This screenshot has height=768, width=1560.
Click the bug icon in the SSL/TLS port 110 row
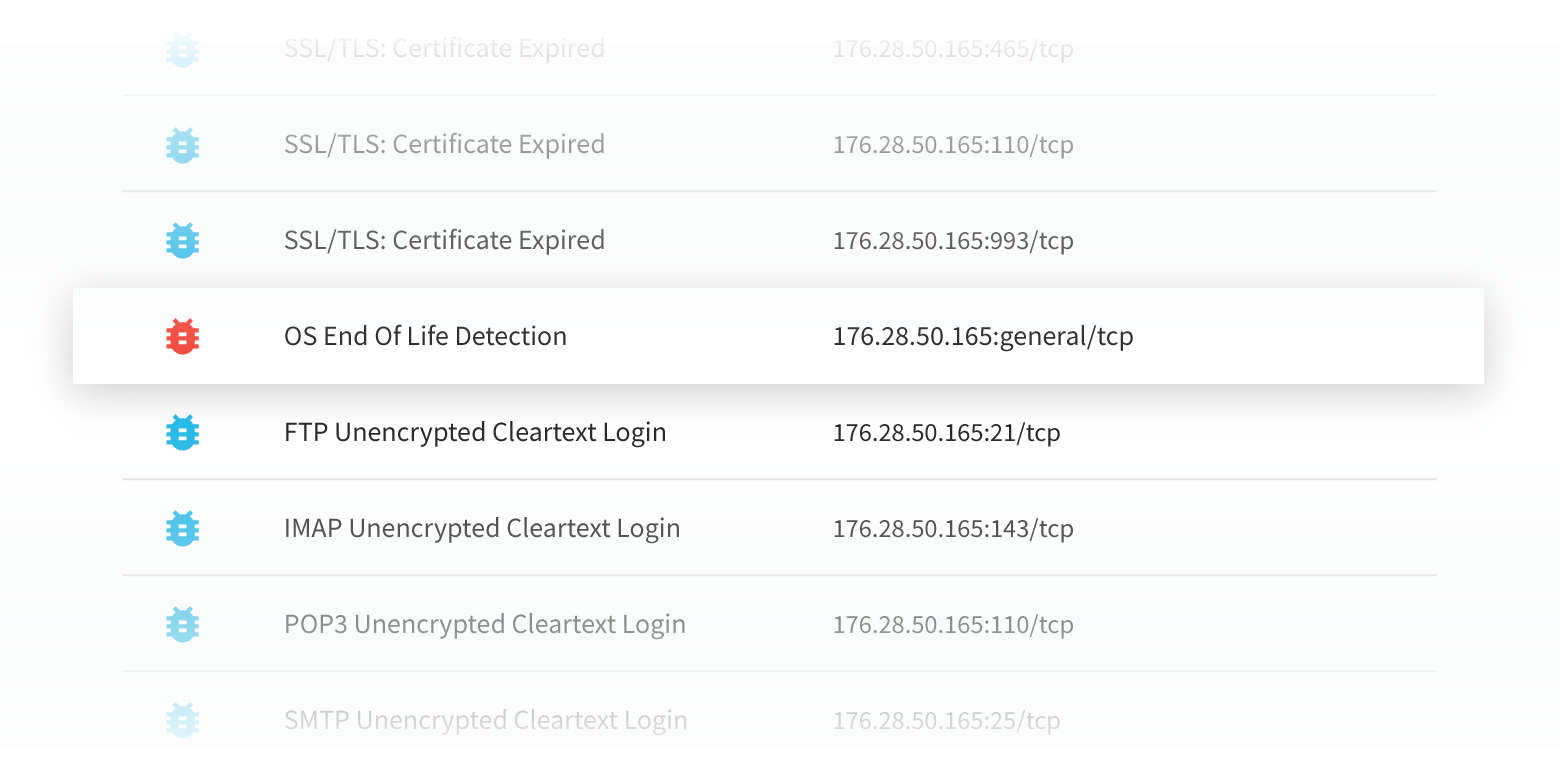pyautogui.click(x=182, y=144)
